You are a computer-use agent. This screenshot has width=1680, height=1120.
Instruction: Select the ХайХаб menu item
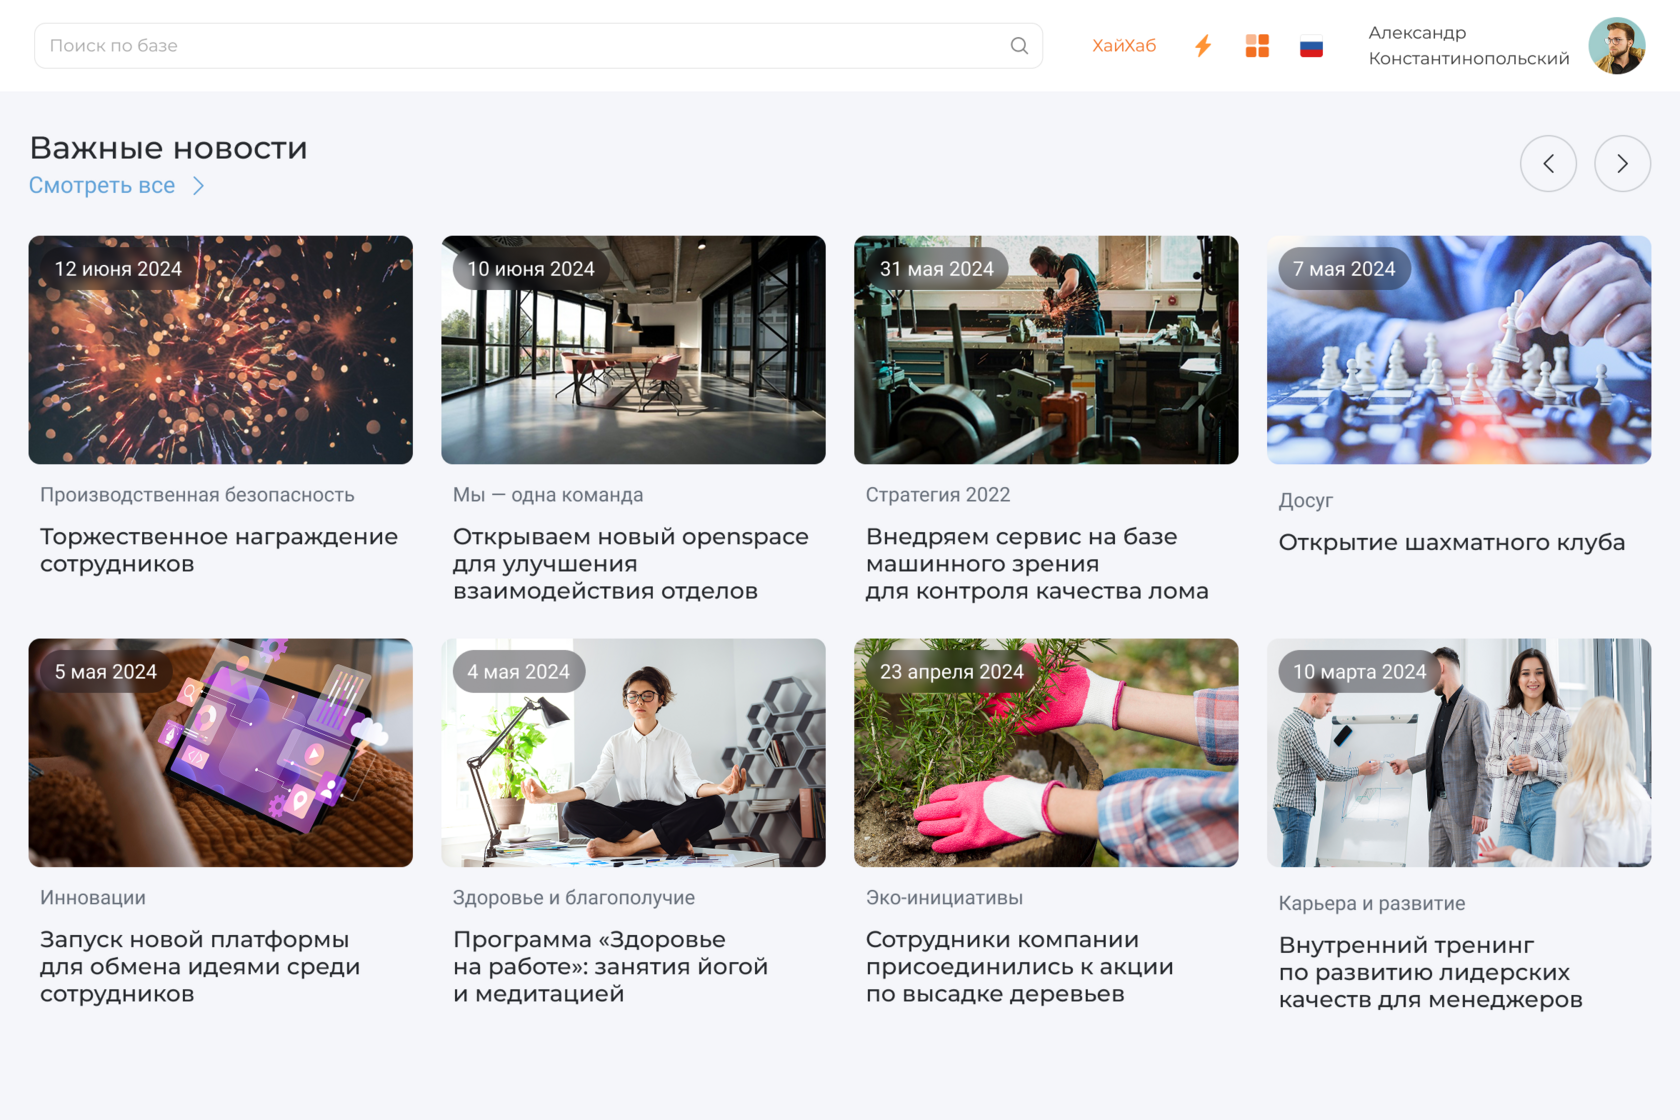point(1124,45)
